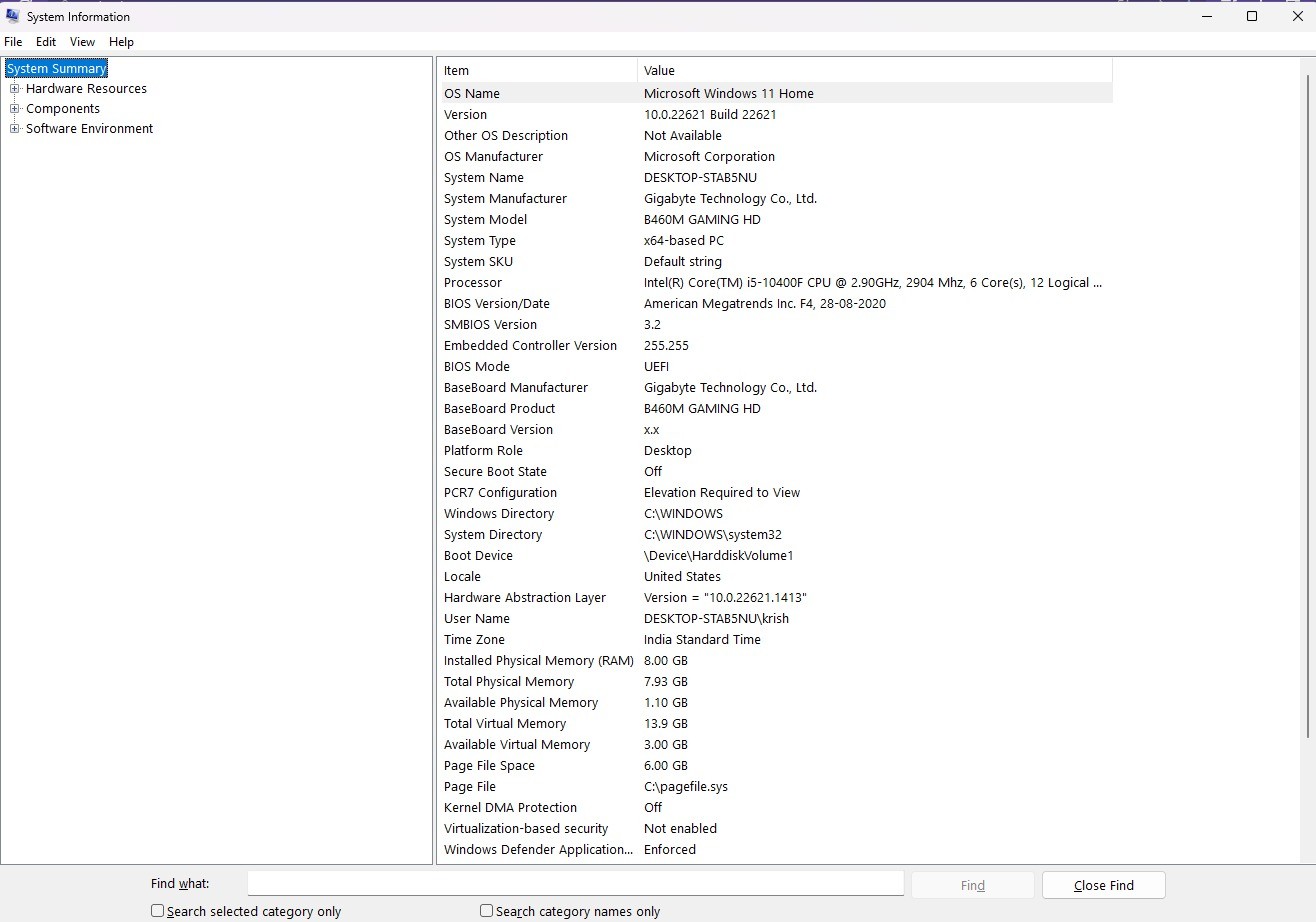
Task: Click the DESKTOP-STAB5NU\krish value
Action: 716,619
